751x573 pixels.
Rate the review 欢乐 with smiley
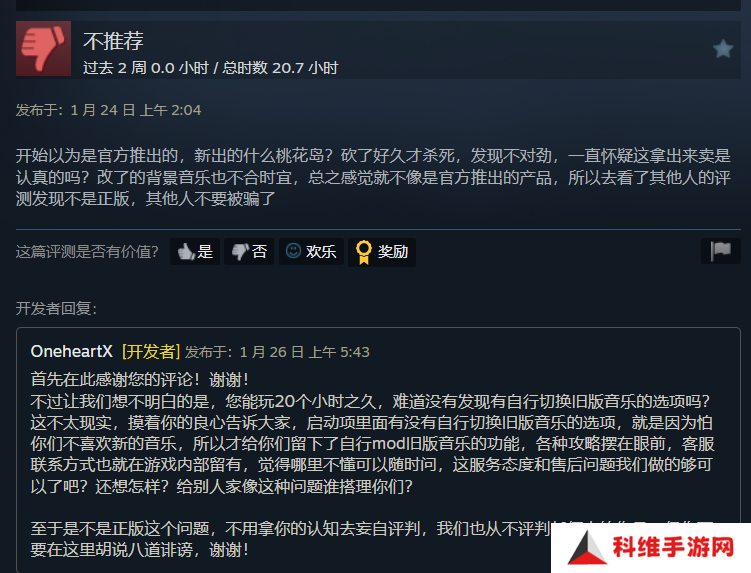(x=311, y=252)
